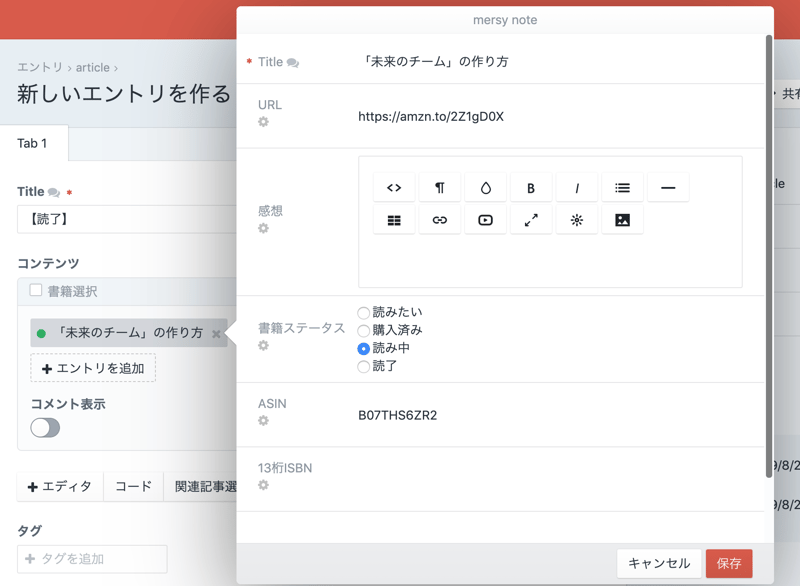The width and height of the screenshot is (800, 586).
Task: Insert an image with the picture icon
Action: pyautogui.click(x=622, y=220)
